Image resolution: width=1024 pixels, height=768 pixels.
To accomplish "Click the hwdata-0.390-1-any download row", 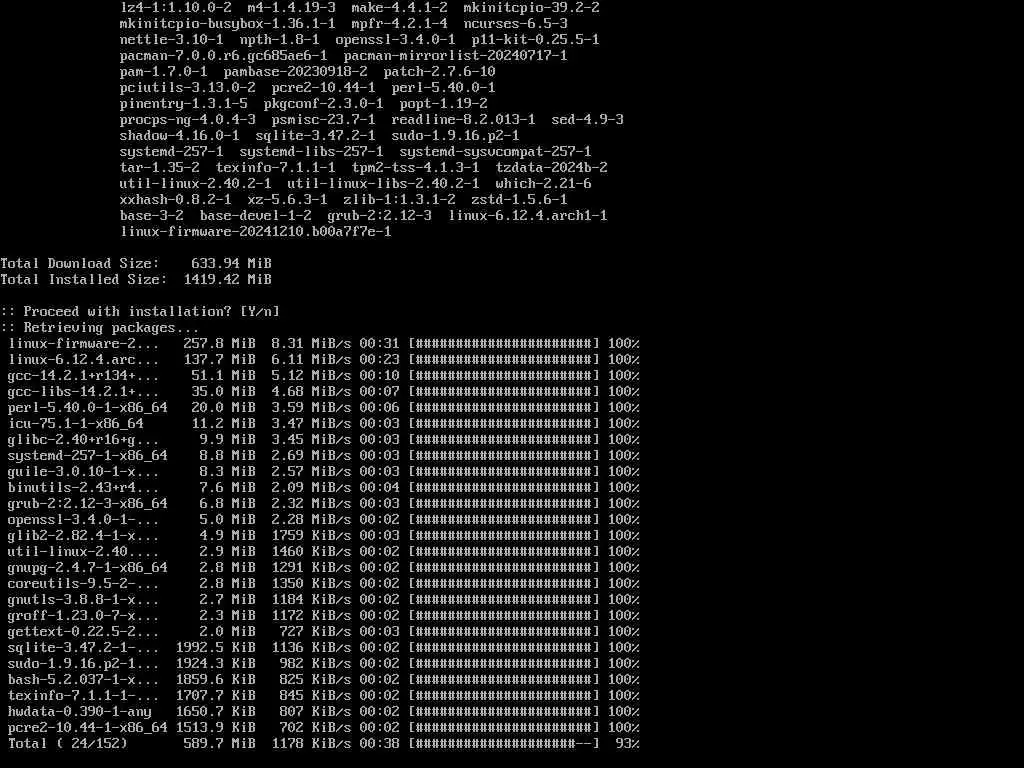I will click(323, 712).
